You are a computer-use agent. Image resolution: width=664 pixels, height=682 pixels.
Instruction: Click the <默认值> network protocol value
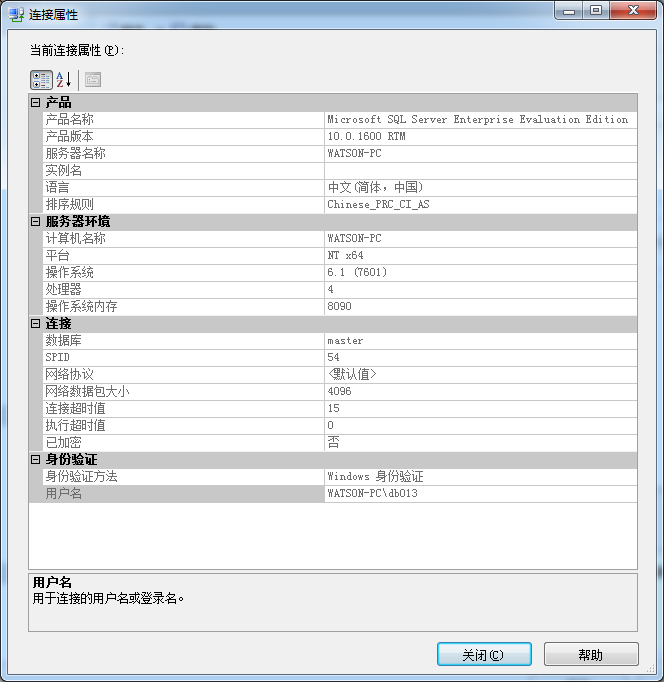tap(352, 374)
